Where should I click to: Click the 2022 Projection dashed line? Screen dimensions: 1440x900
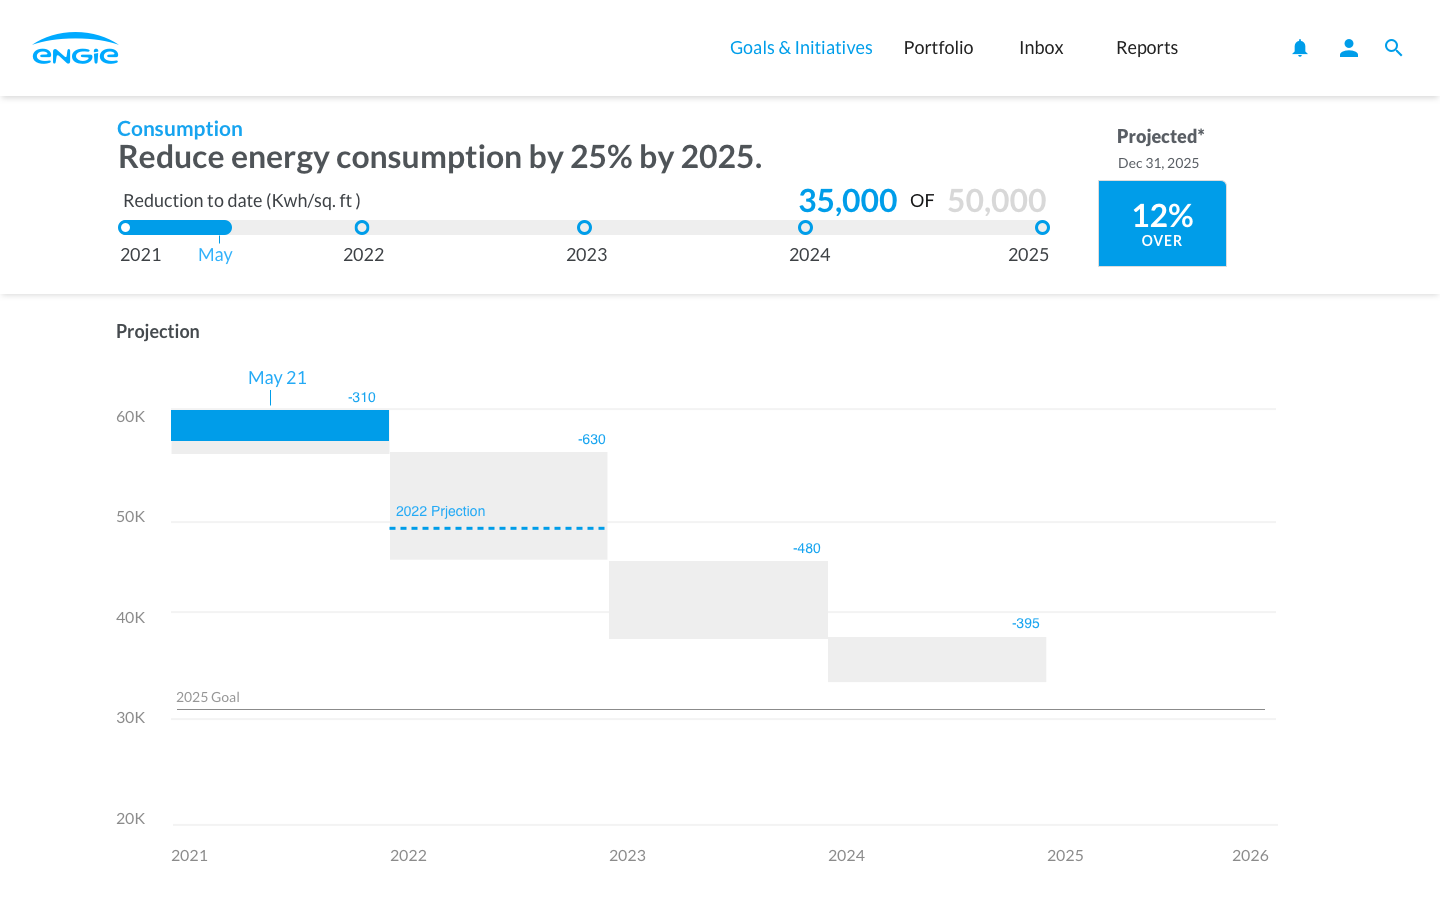pos(497,528)
